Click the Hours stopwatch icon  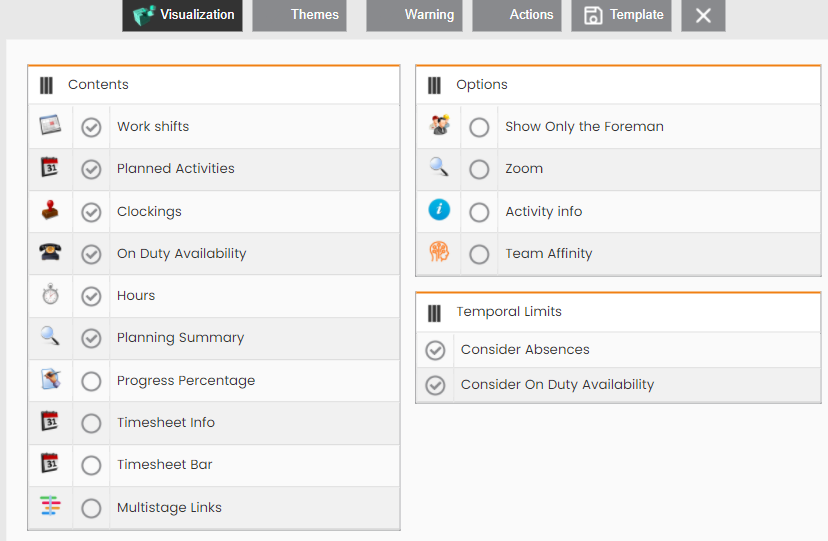51,294
